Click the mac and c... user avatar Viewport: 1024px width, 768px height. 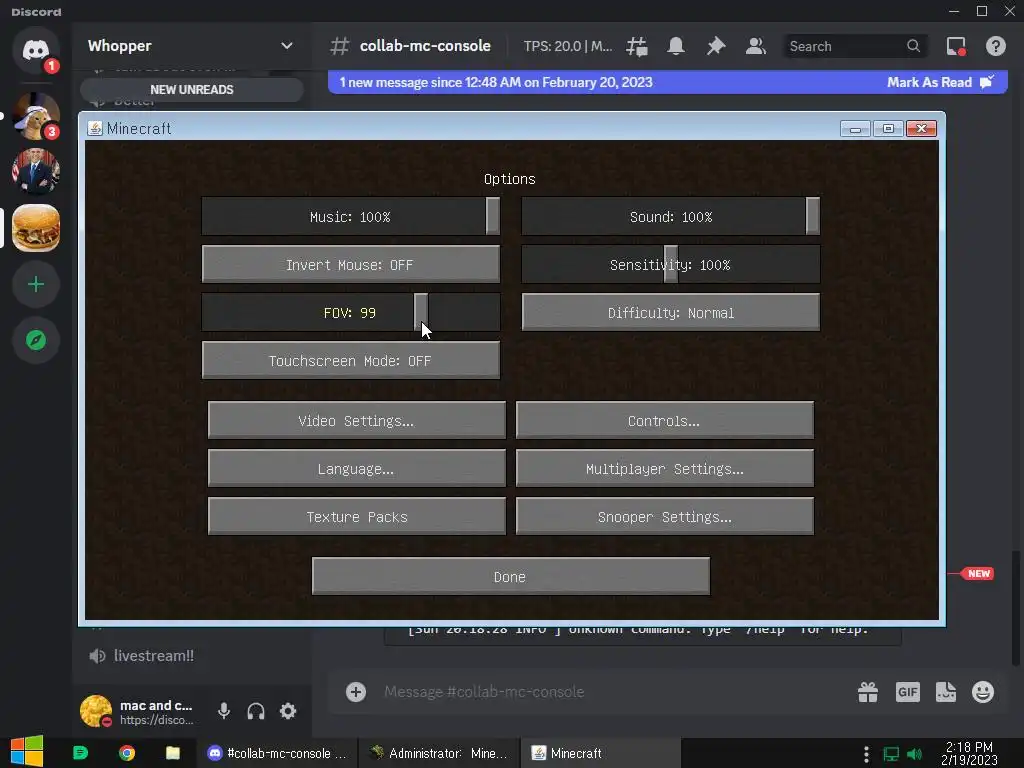coord(96,711)
